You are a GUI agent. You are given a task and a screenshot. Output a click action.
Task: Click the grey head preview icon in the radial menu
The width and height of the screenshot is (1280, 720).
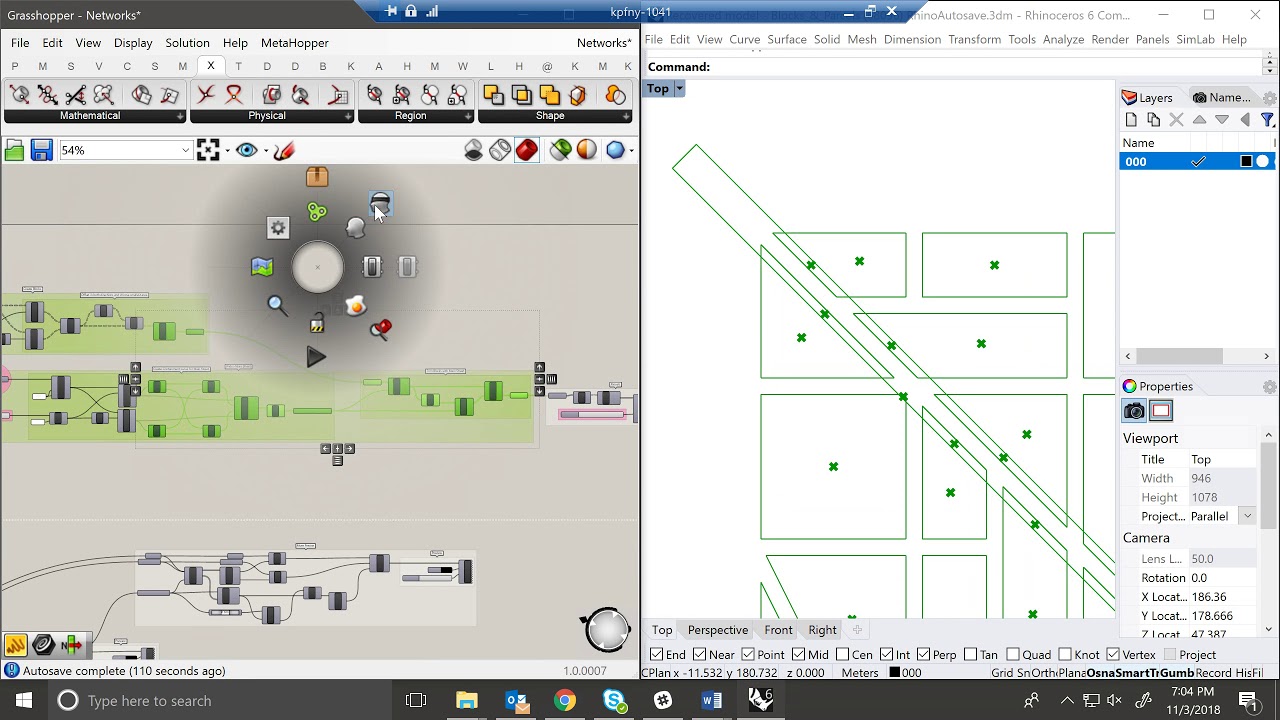tap(356, 228)
